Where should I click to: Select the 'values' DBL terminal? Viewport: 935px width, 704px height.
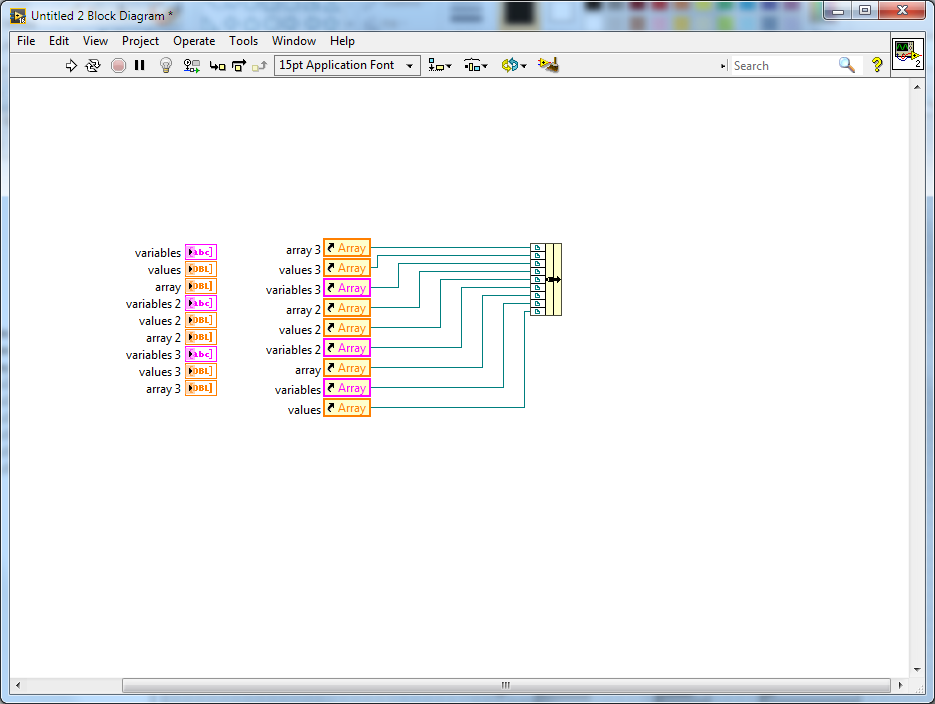(200, 269)
